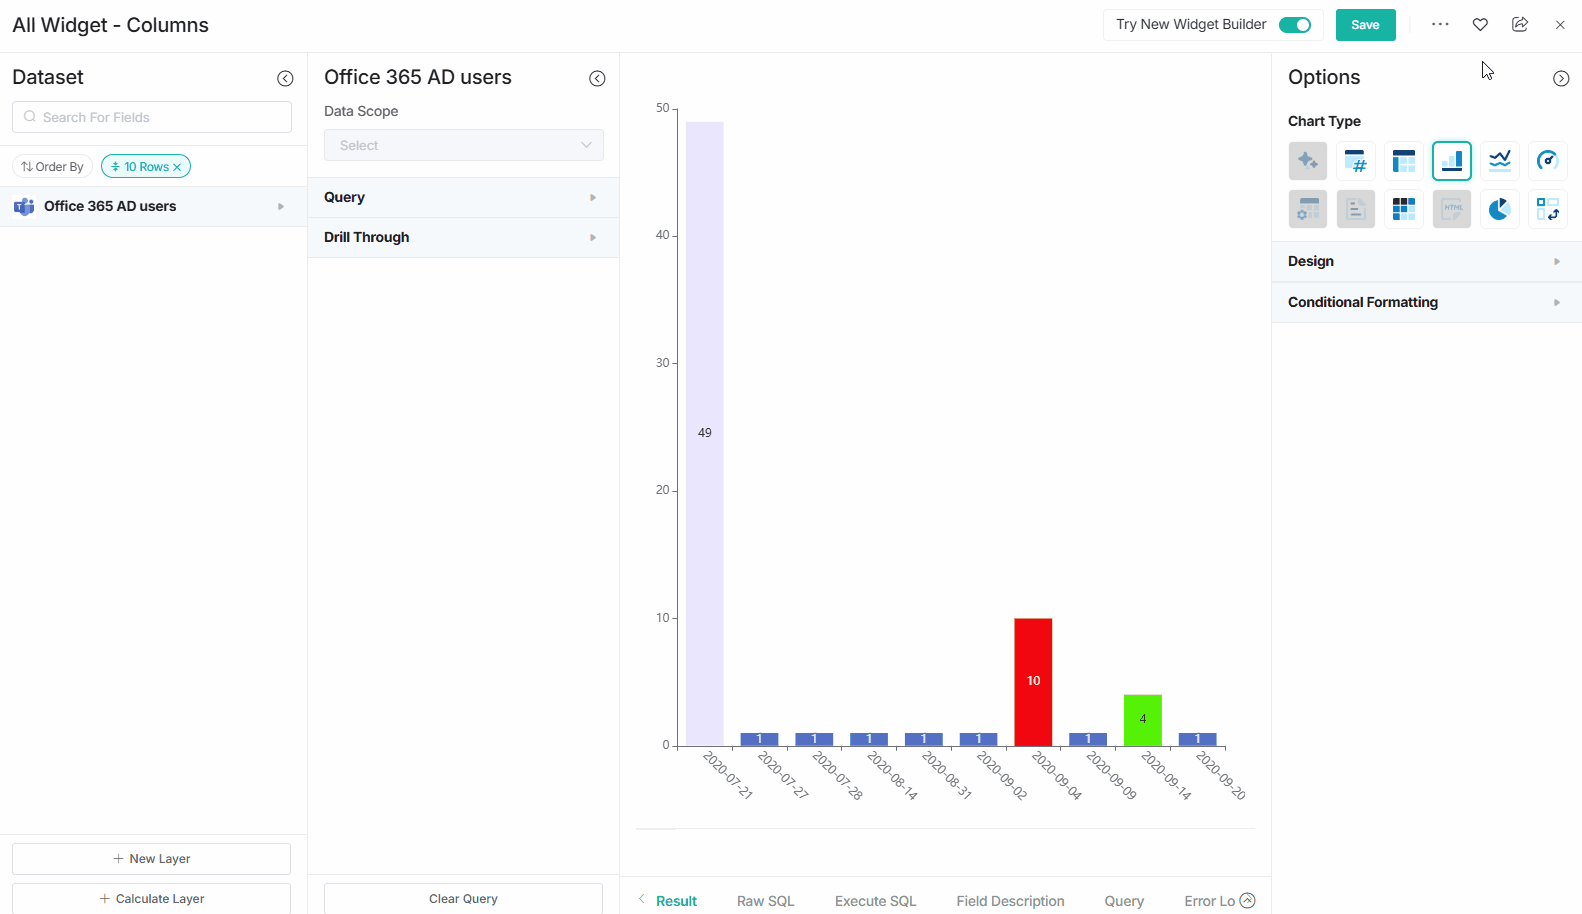The height and width of the screenshot is (914, 1582).
Task: Choose the pie chart type icon
Action: tap(1499, 209)
